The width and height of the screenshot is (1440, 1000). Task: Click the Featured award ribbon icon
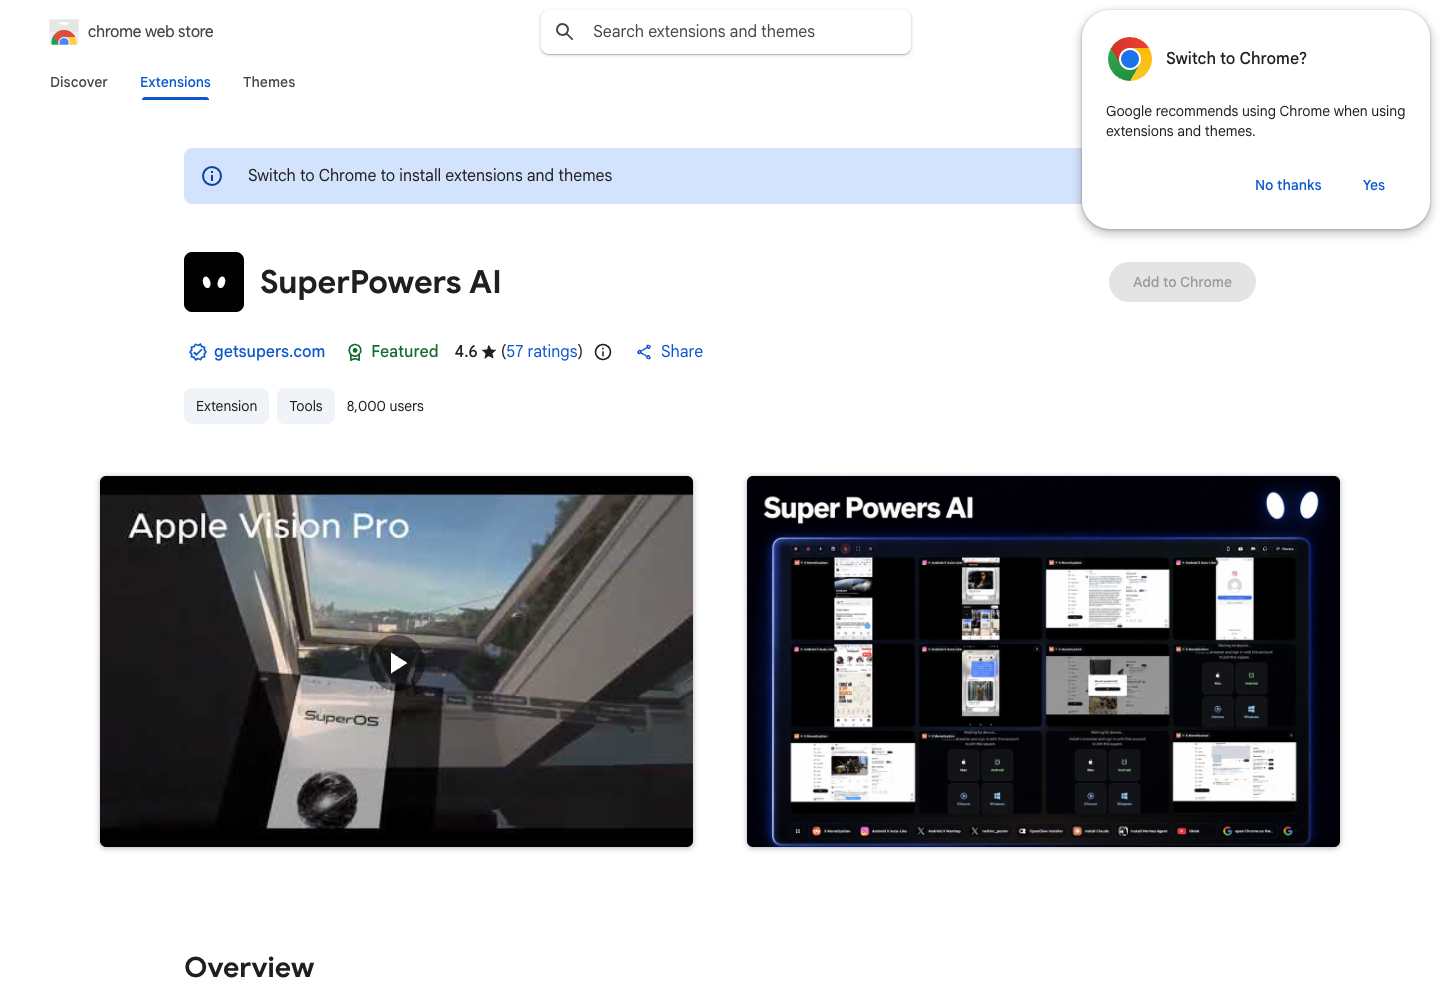pyautogui.click(x=355, y=352)
